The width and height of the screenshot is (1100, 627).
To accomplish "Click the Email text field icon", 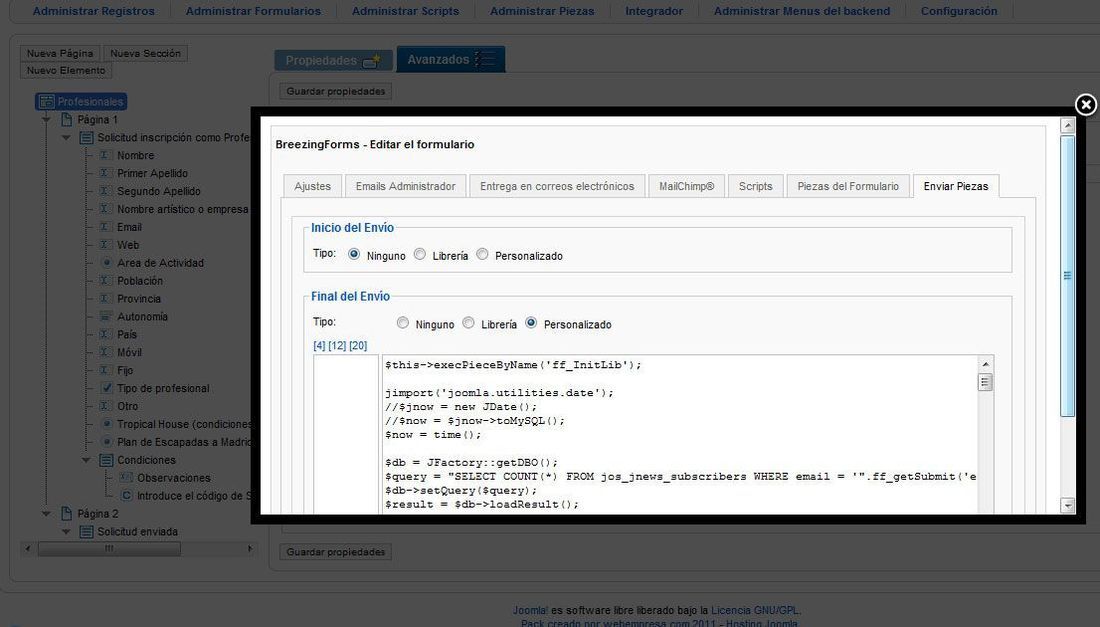I will point(105,227).
